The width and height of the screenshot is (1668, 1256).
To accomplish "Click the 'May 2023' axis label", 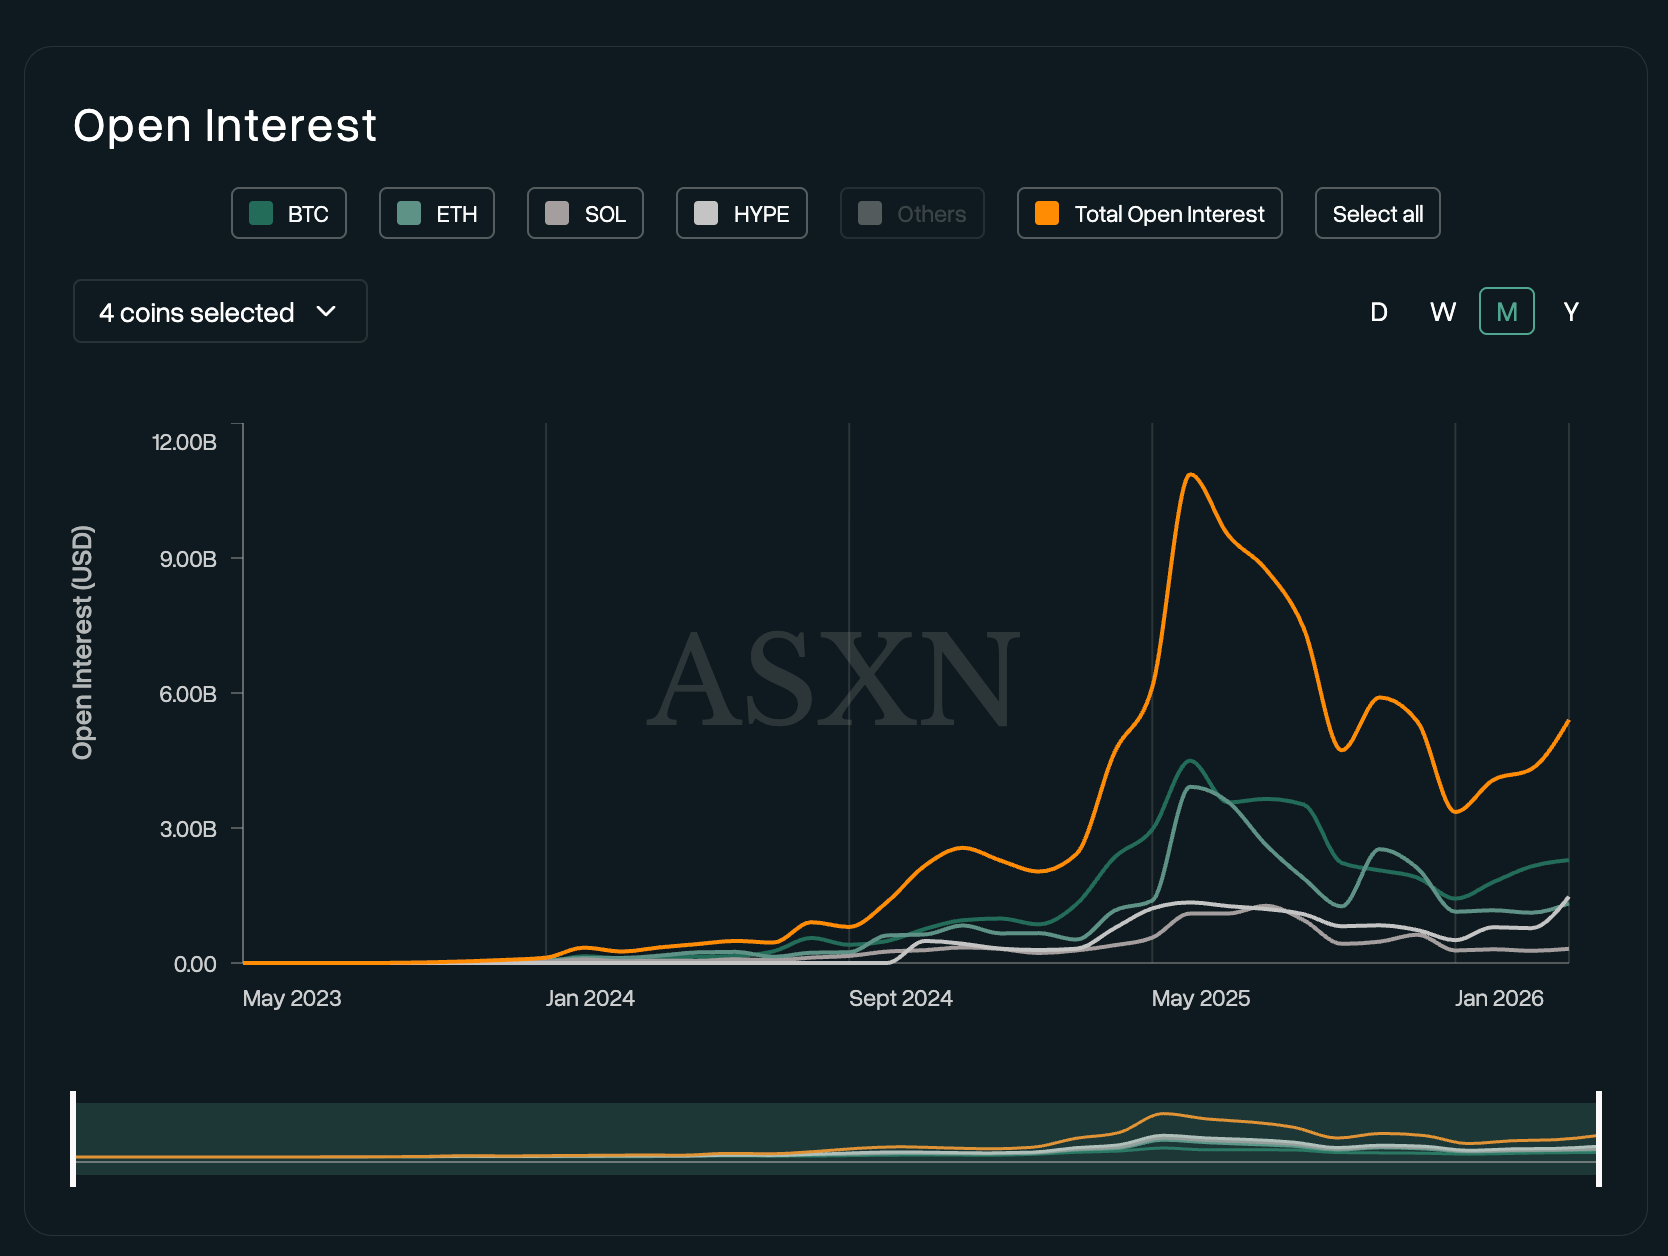I will click(292, 998).
